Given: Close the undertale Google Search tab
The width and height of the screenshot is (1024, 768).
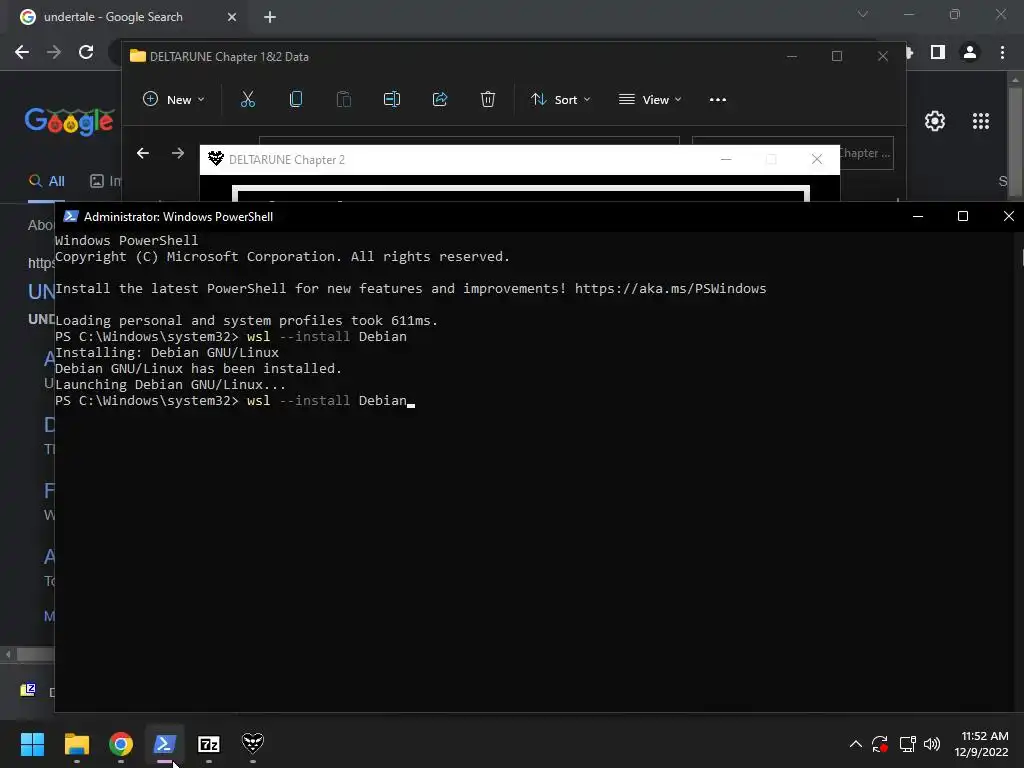Looking at the screenshot, I should tap(232, 17).
